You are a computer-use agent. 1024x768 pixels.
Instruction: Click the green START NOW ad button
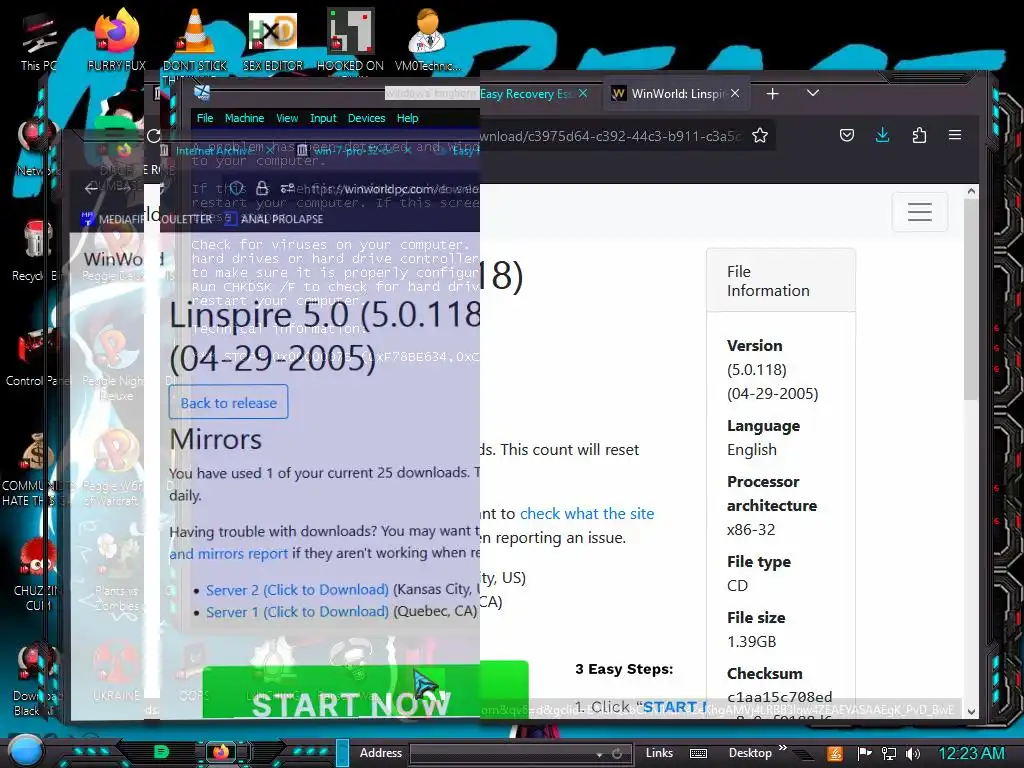(365, 691)
